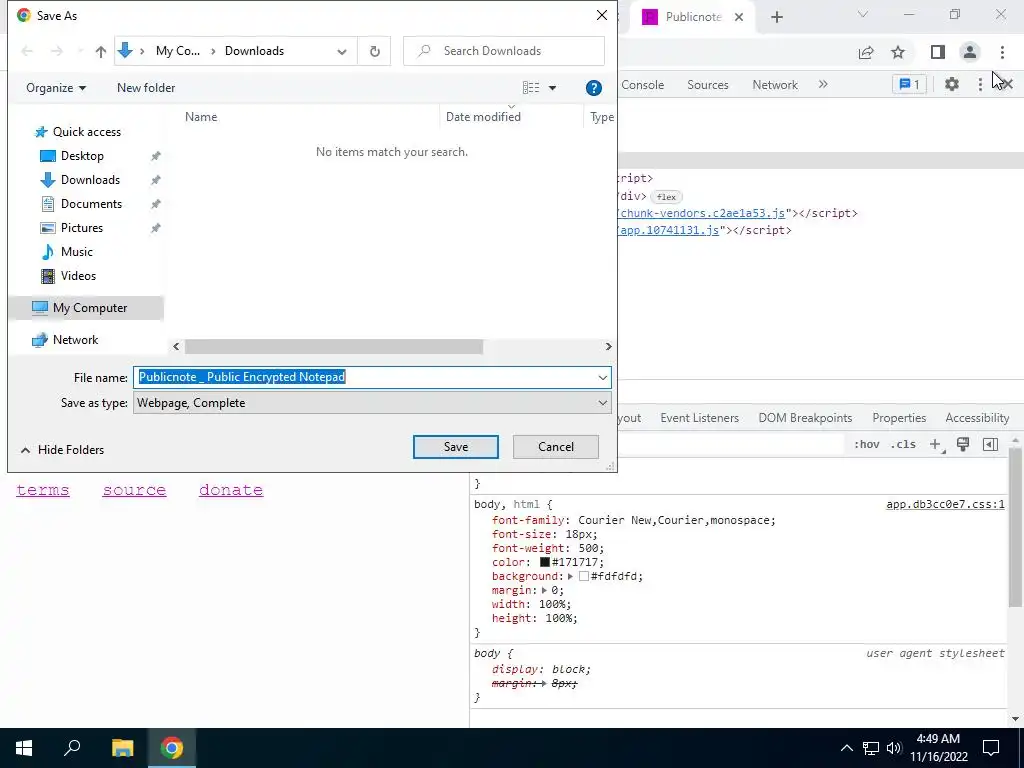Select Desktop in the navigation pane
The height and width of the screenshot is (768, 1024).
pos(82,156)
